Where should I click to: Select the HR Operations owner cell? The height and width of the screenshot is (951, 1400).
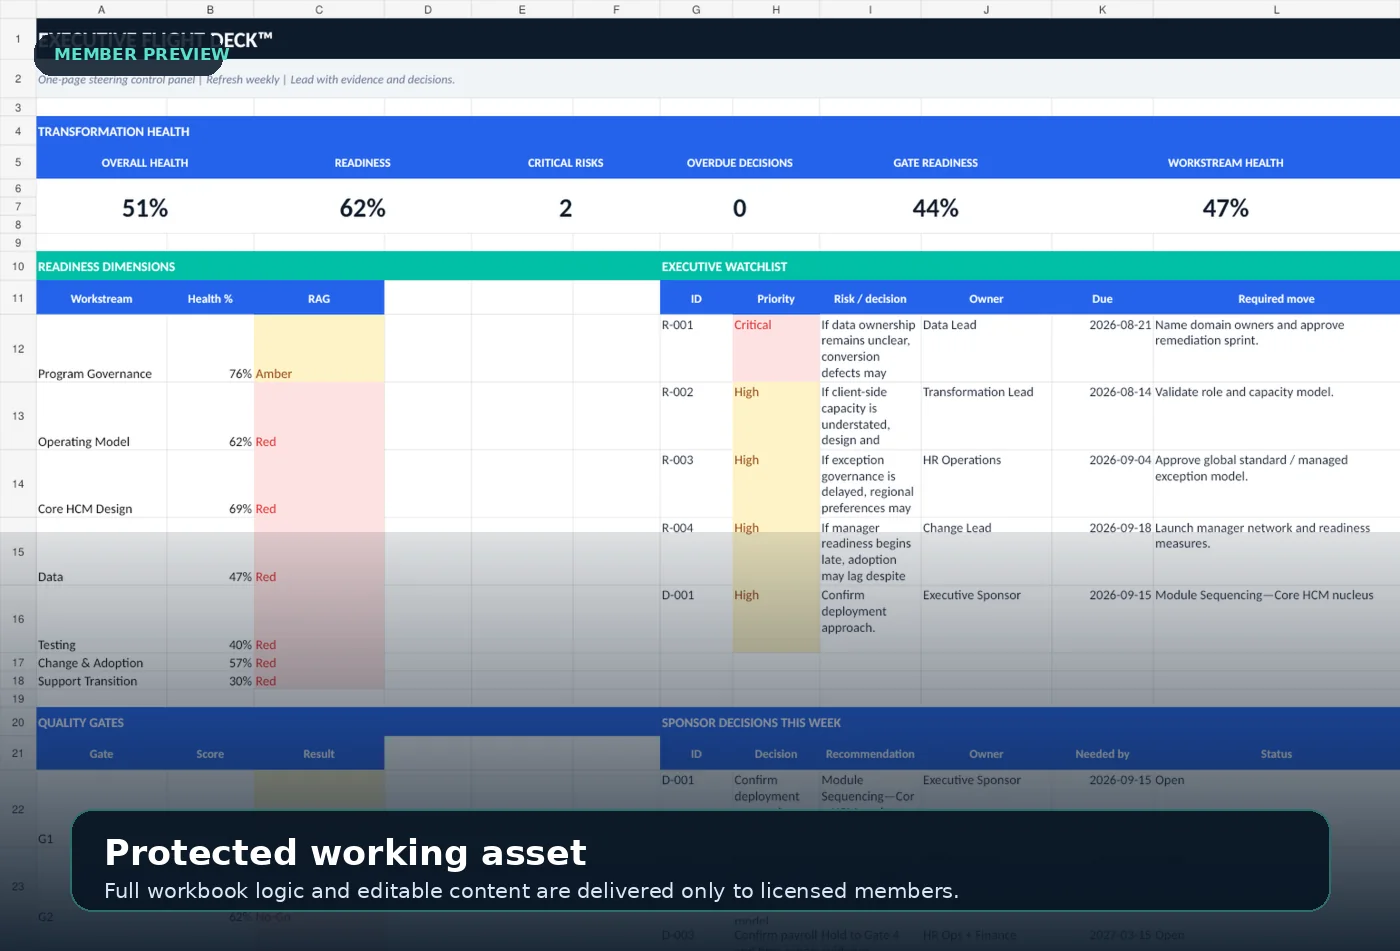986,484
